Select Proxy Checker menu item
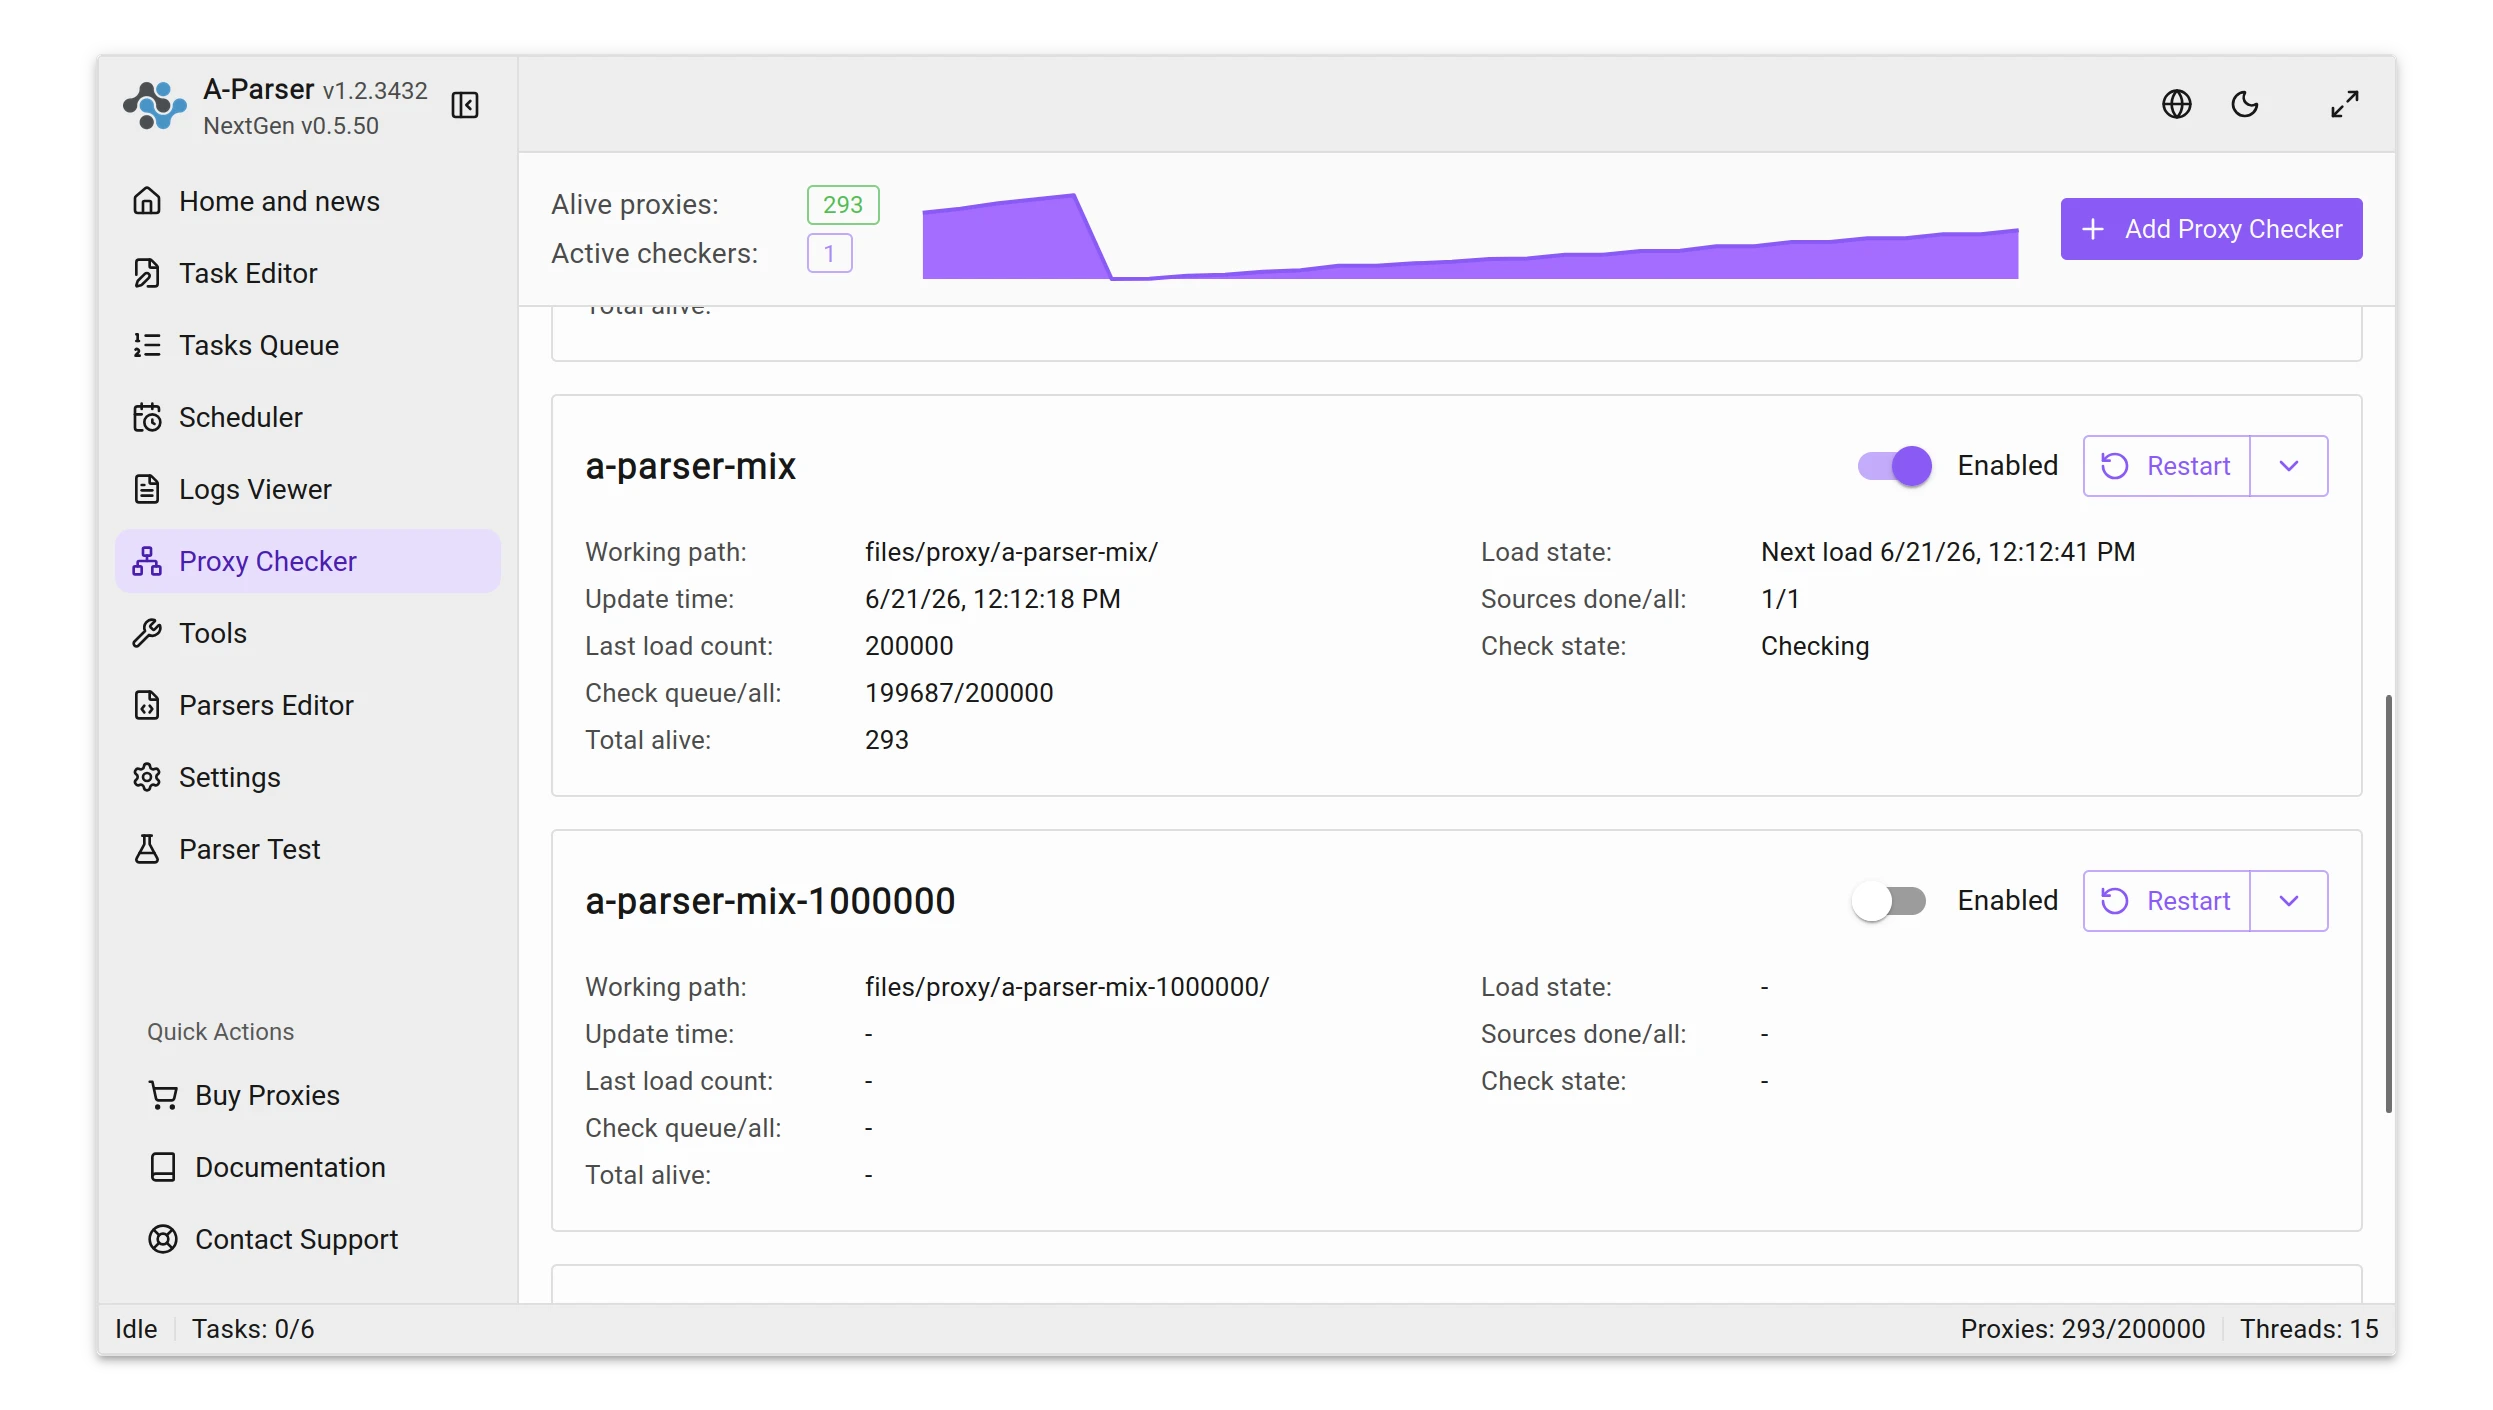This screenshot has width=2493, height=1410. coord(308,561)
